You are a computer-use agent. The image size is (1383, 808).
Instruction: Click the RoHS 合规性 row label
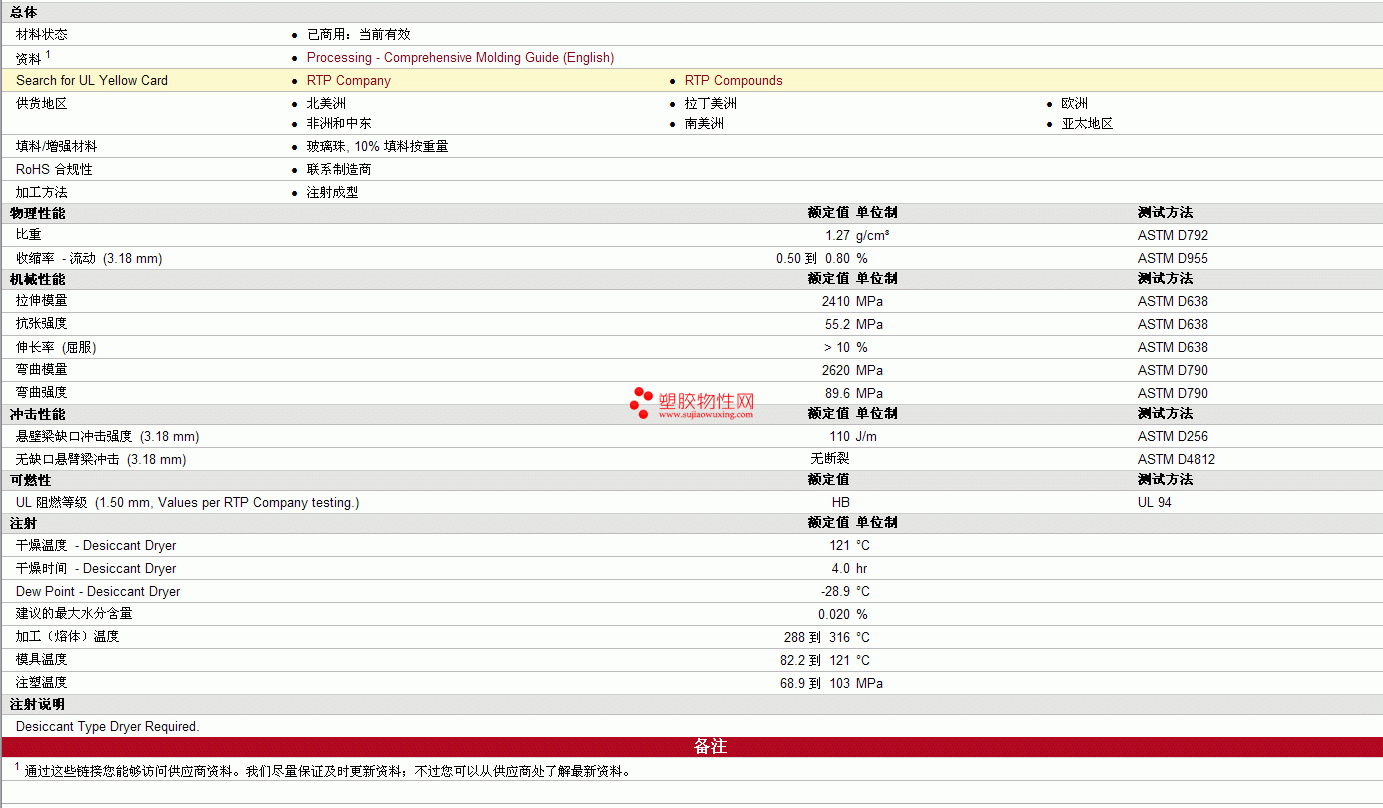54,170
